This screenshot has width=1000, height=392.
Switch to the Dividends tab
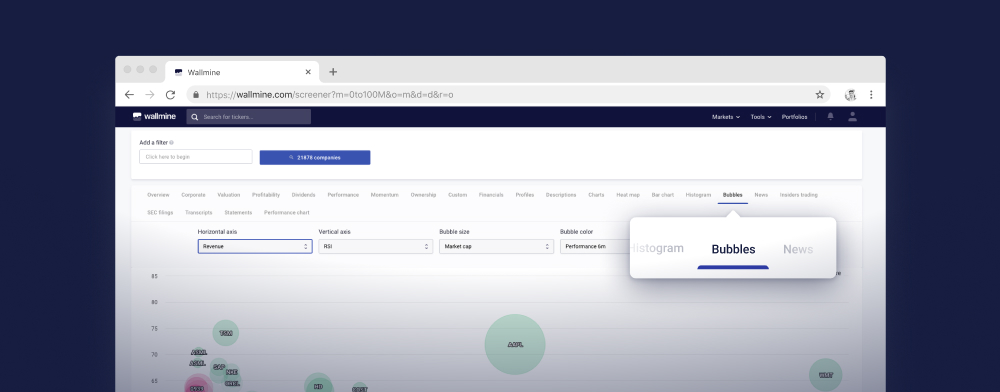point(304,195)
